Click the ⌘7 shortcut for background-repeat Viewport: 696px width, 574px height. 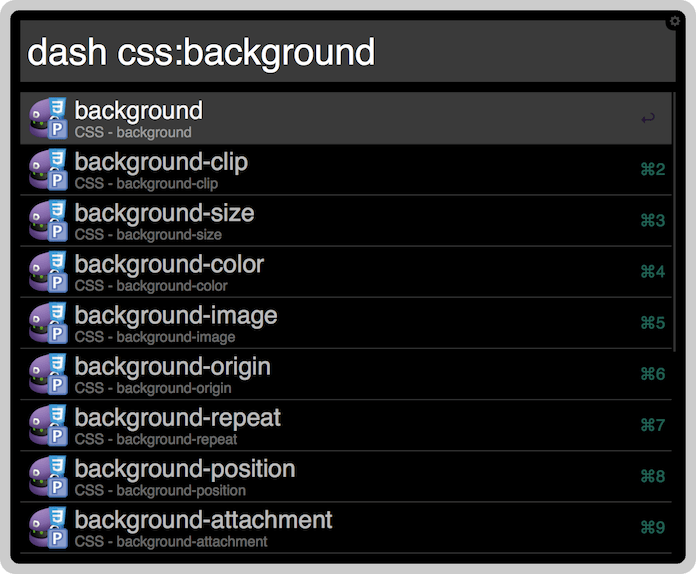652,425
